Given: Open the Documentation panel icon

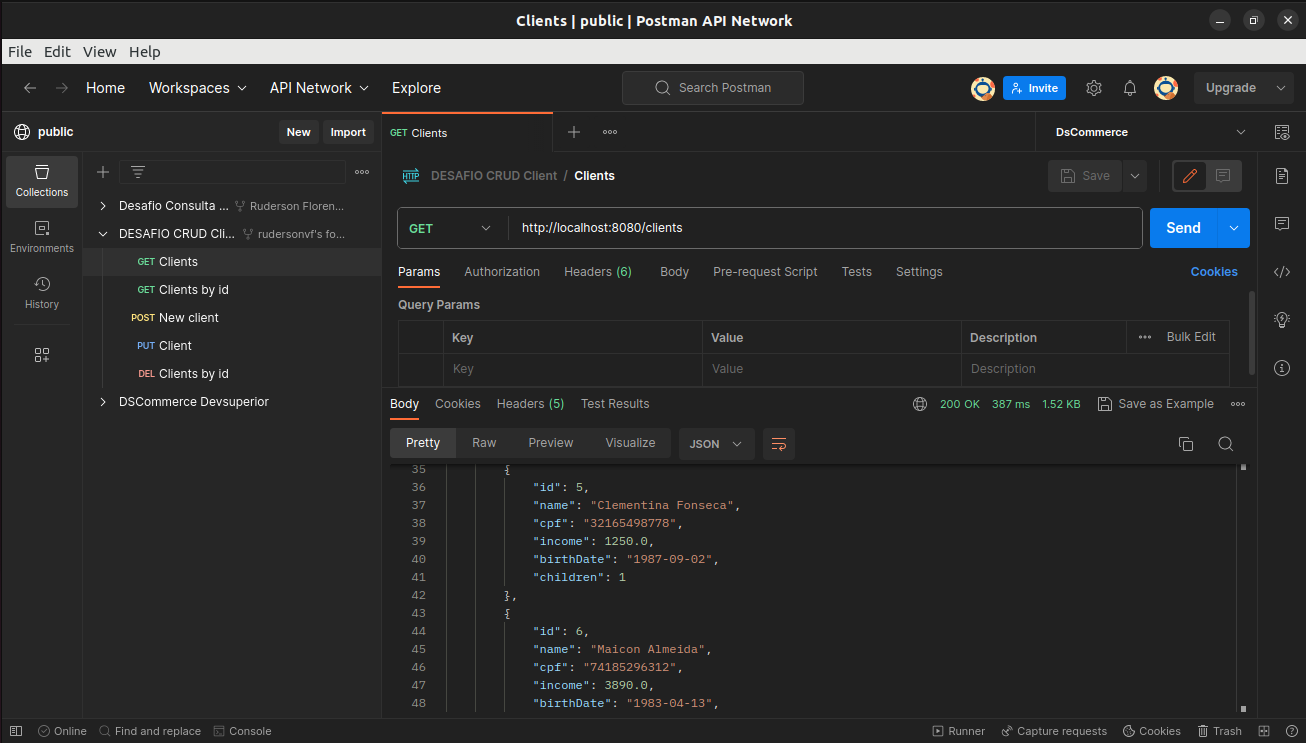Looking at the screenshot, I should point(1282,176).
